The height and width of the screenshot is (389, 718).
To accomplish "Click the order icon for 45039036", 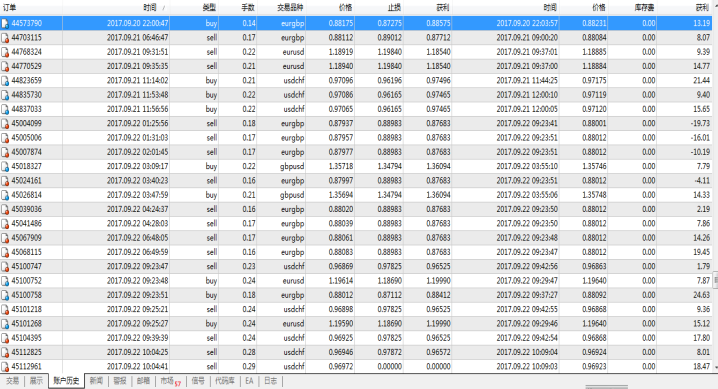I will [x=5, y=209].
